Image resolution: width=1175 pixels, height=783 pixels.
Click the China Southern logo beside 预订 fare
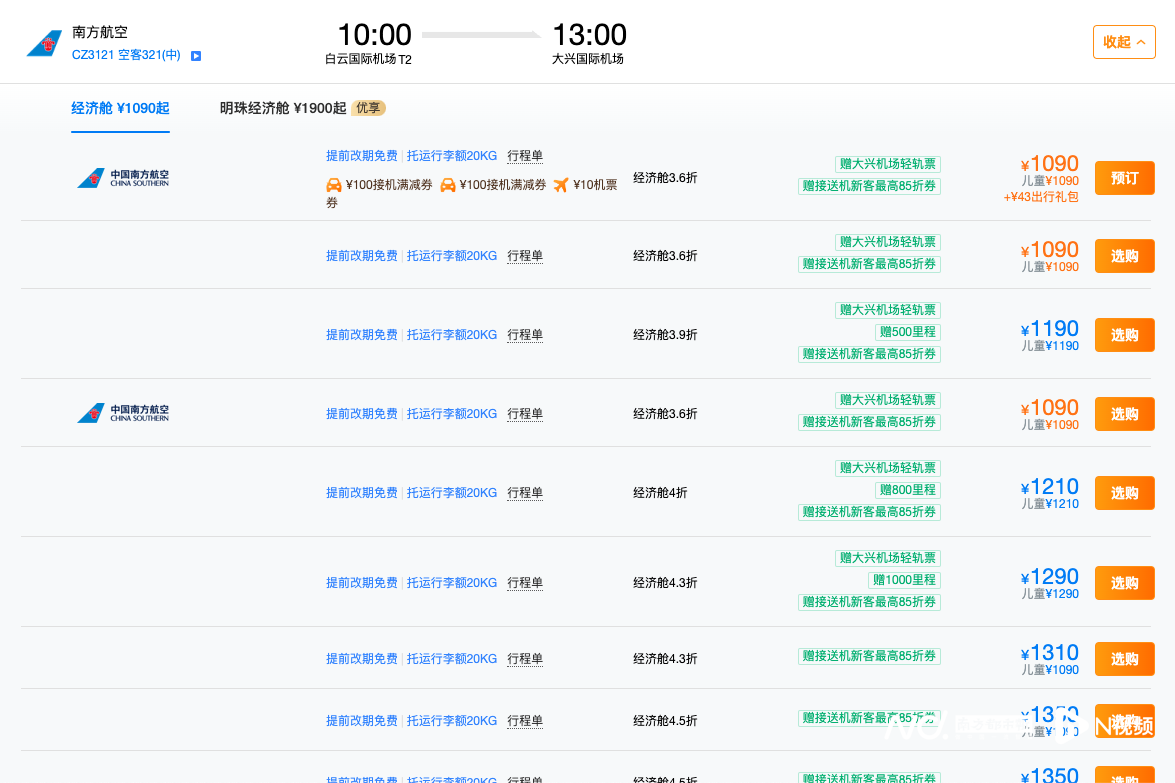(x=123, y=178)
